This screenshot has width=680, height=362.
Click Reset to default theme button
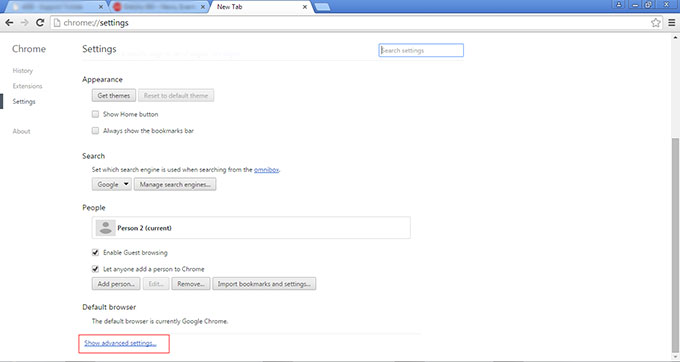[x=176, y=95]
